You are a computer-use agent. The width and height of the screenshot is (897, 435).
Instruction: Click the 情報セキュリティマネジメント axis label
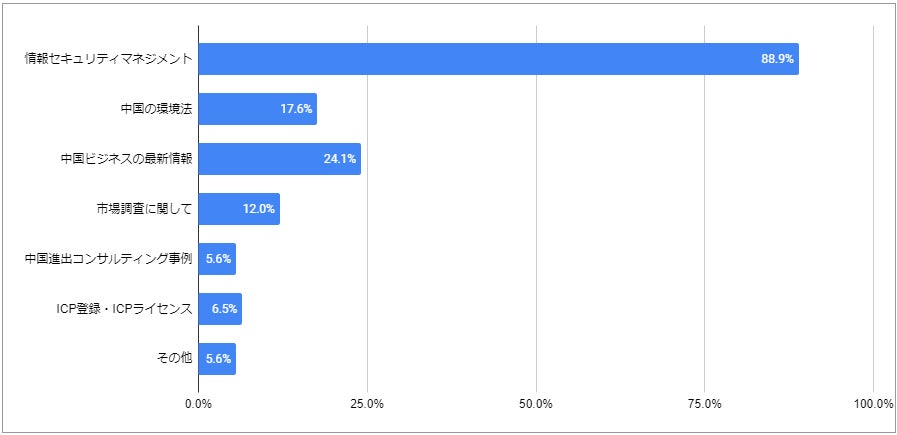pyautogui.click(x=108, y=59)
